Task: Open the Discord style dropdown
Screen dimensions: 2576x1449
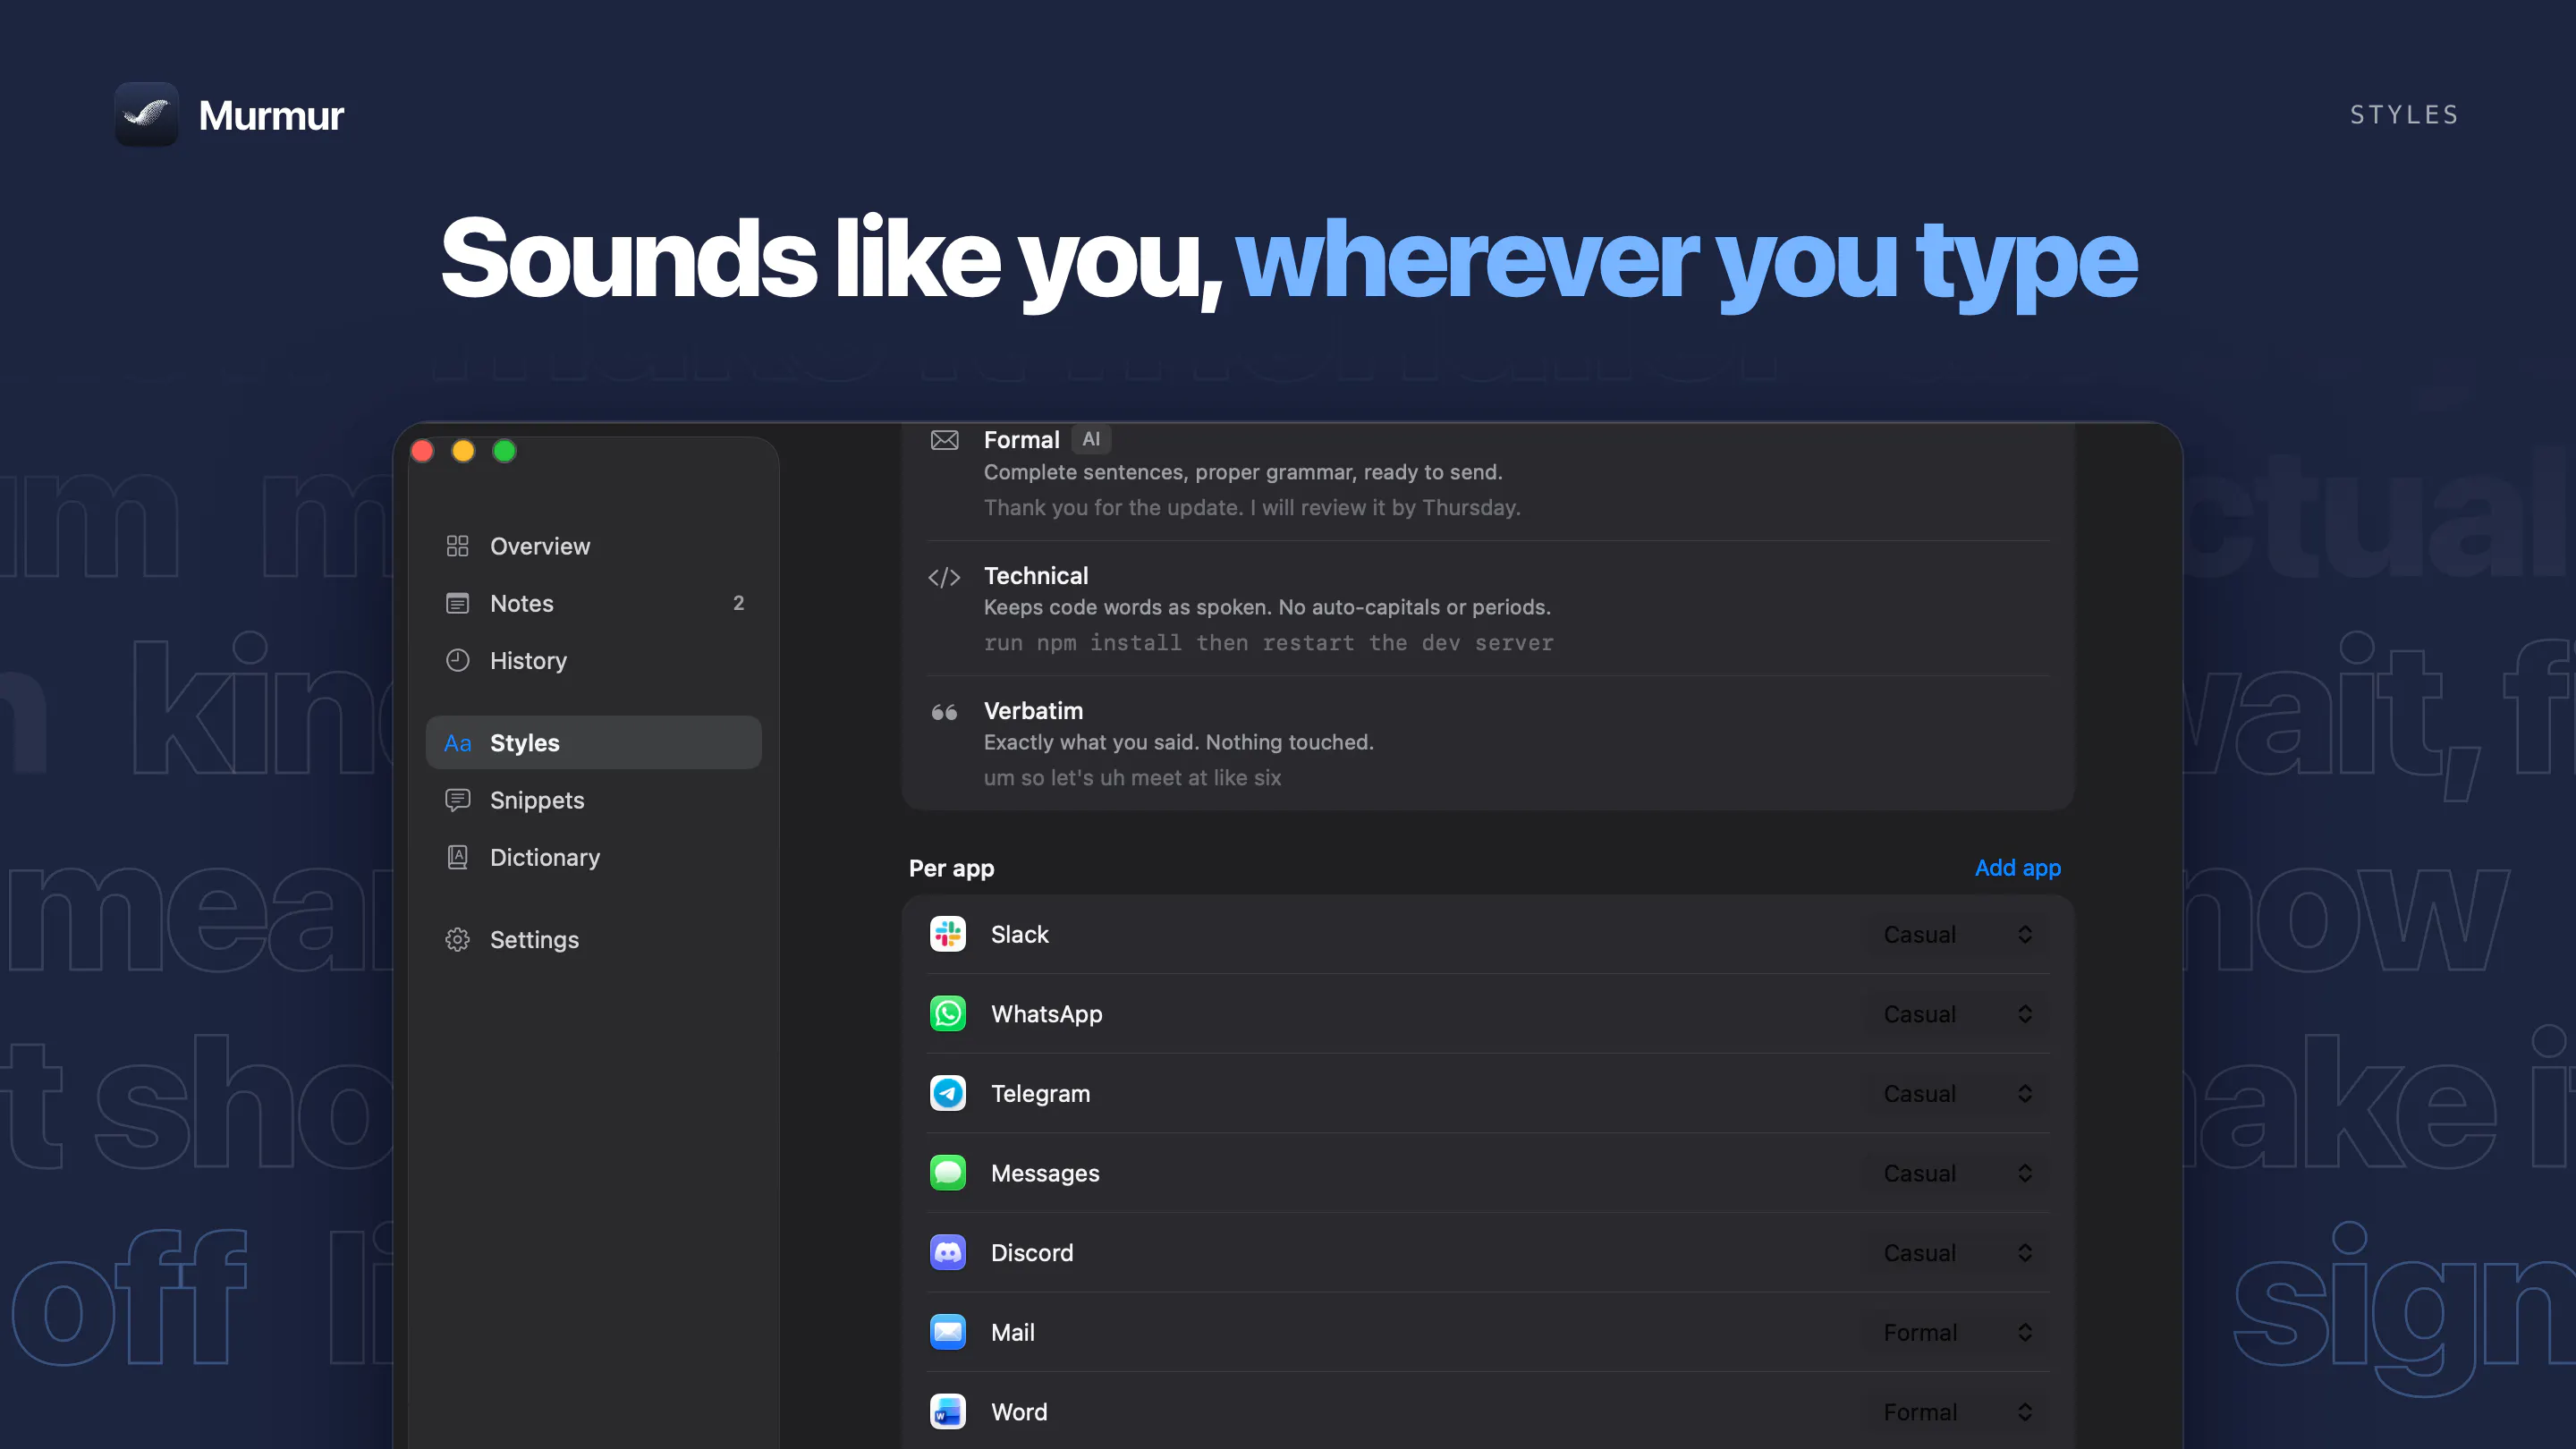Action: [1956, 1252]
